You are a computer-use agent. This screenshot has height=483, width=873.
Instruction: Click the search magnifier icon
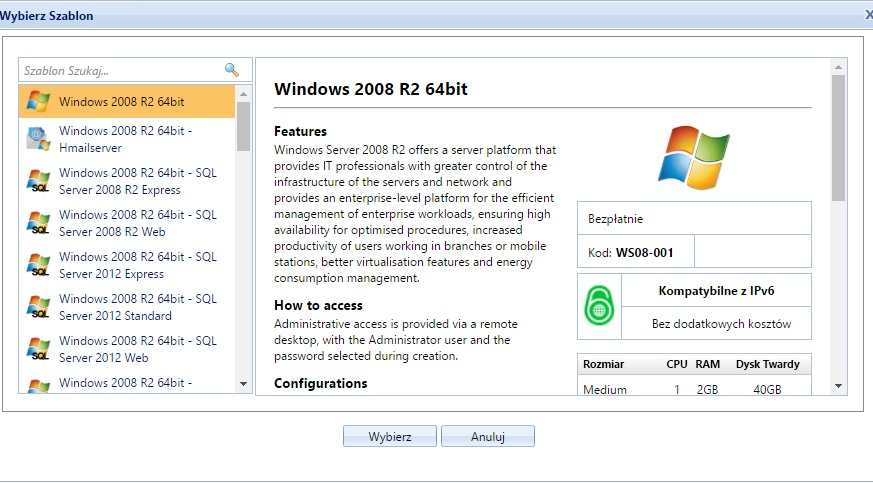pos(232,70)
